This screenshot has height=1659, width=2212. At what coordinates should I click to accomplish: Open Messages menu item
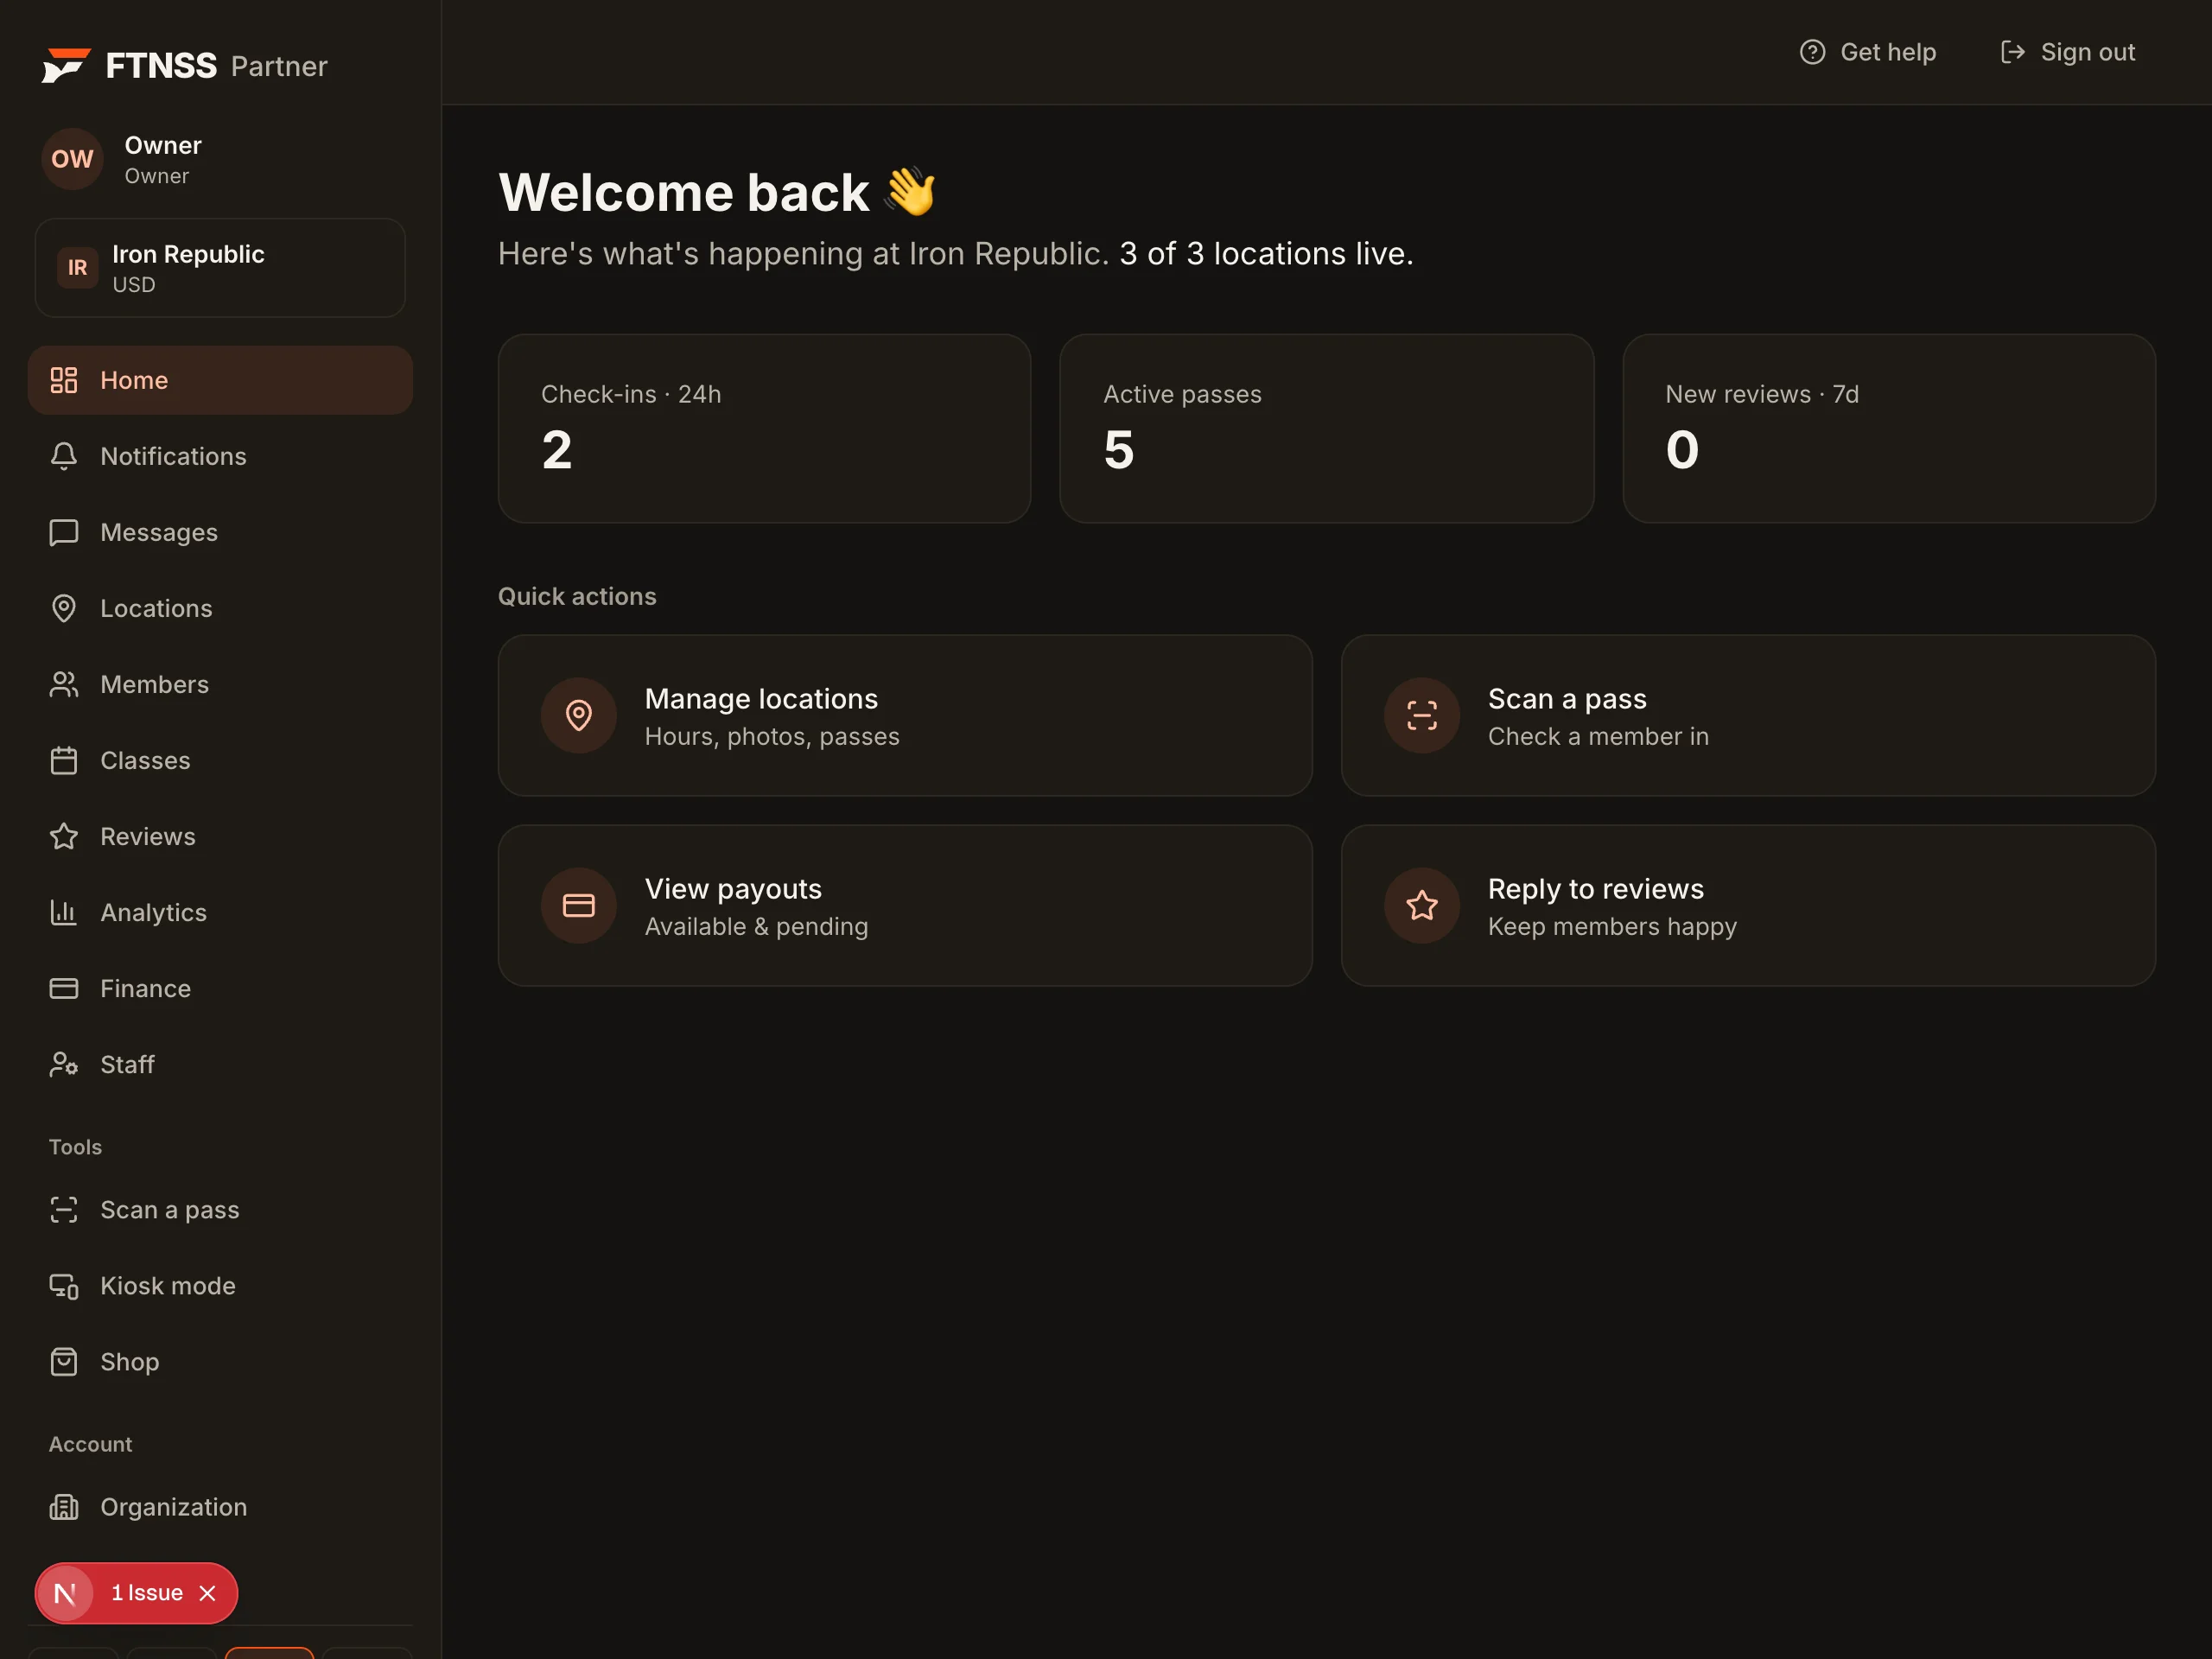coord(220,532)
